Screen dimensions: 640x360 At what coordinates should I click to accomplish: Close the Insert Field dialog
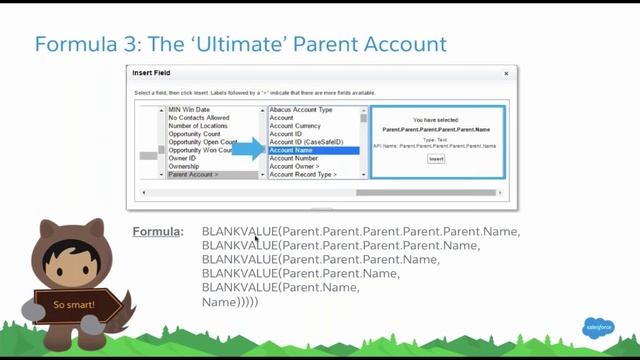tap(506, 73)
